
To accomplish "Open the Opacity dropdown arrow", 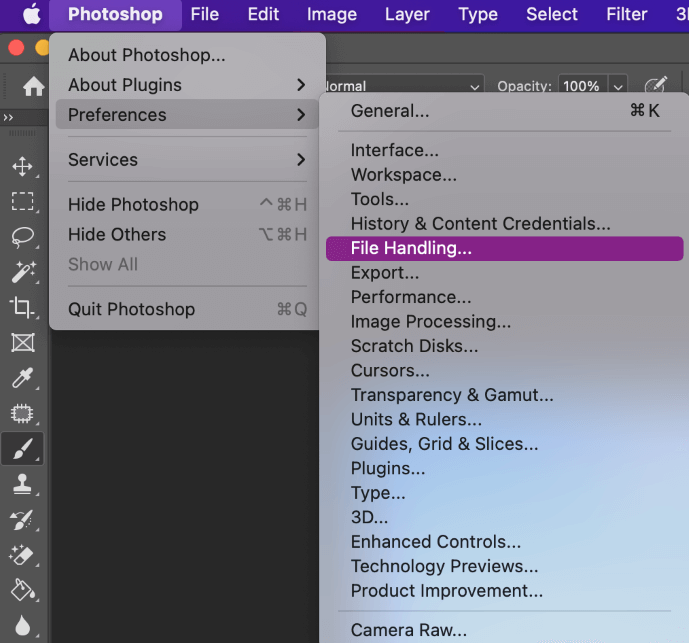I will 619,86.
